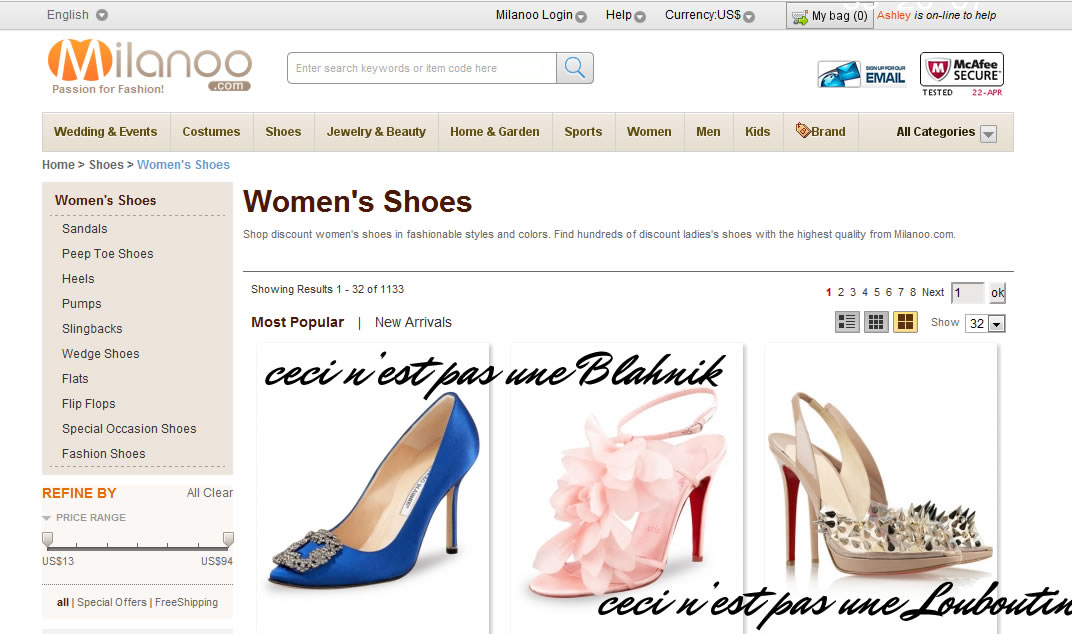The height and width of the screenshot is (634, 1072).
Task: Switch to large grid view icon
Action: click(x=905, y=322)
